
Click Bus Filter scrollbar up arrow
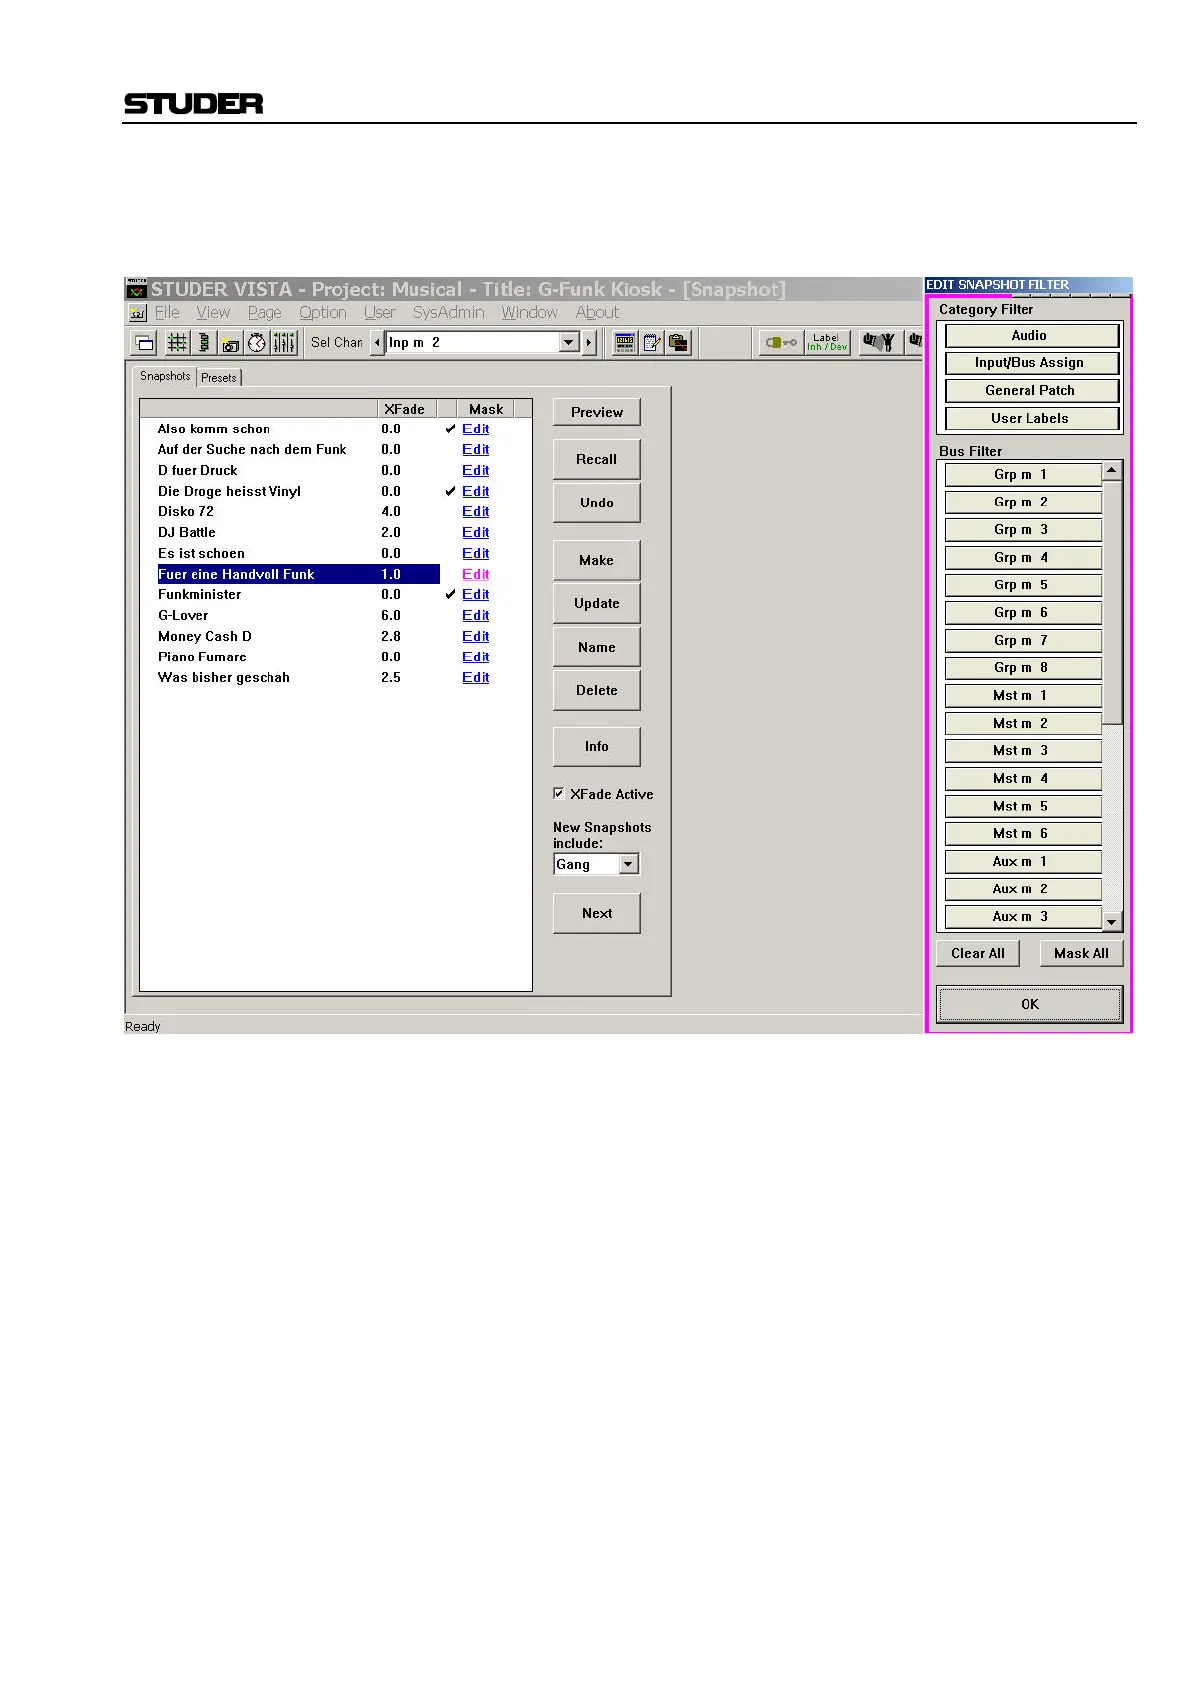(1113, 471)
